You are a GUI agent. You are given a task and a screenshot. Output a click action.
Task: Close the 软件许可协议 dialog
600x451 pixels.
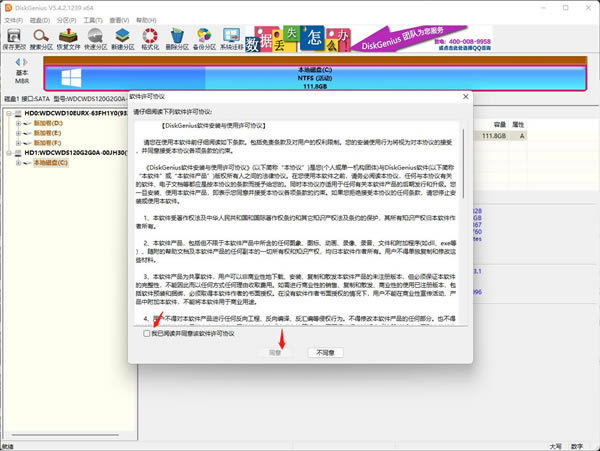[466, 97]
